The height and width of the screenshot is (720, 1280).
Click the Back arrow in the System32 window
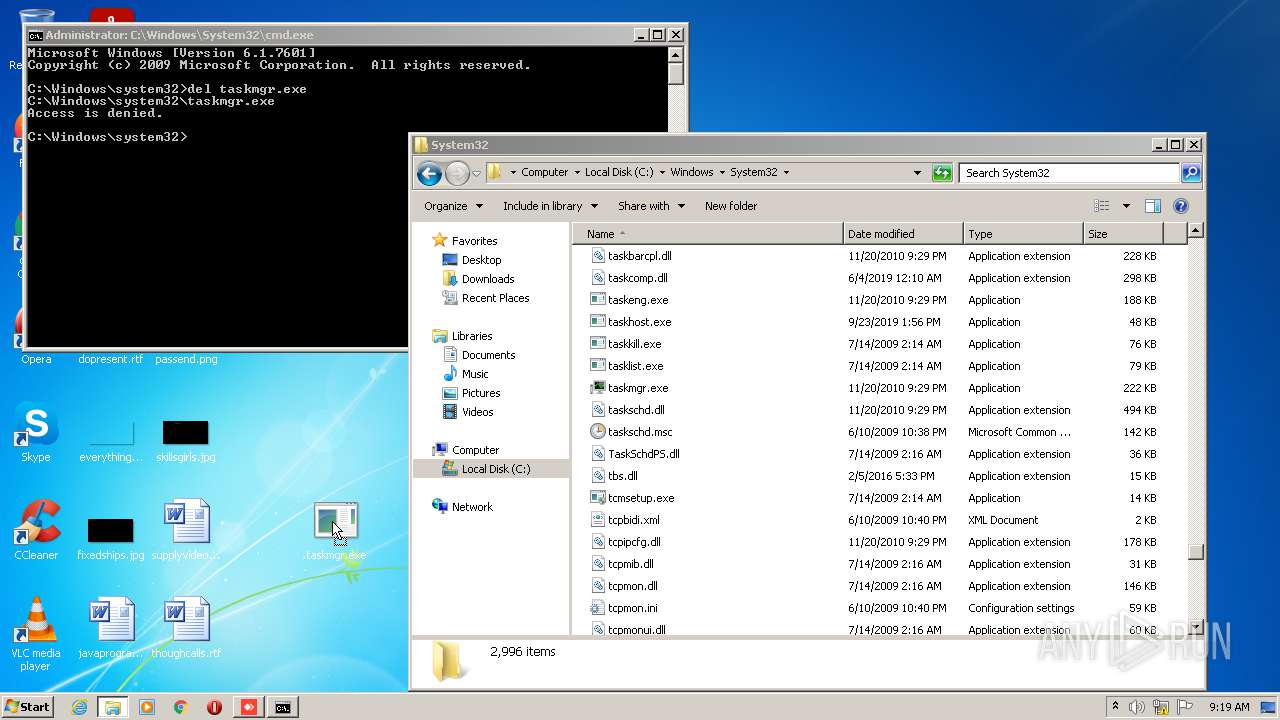click(429, 173)
